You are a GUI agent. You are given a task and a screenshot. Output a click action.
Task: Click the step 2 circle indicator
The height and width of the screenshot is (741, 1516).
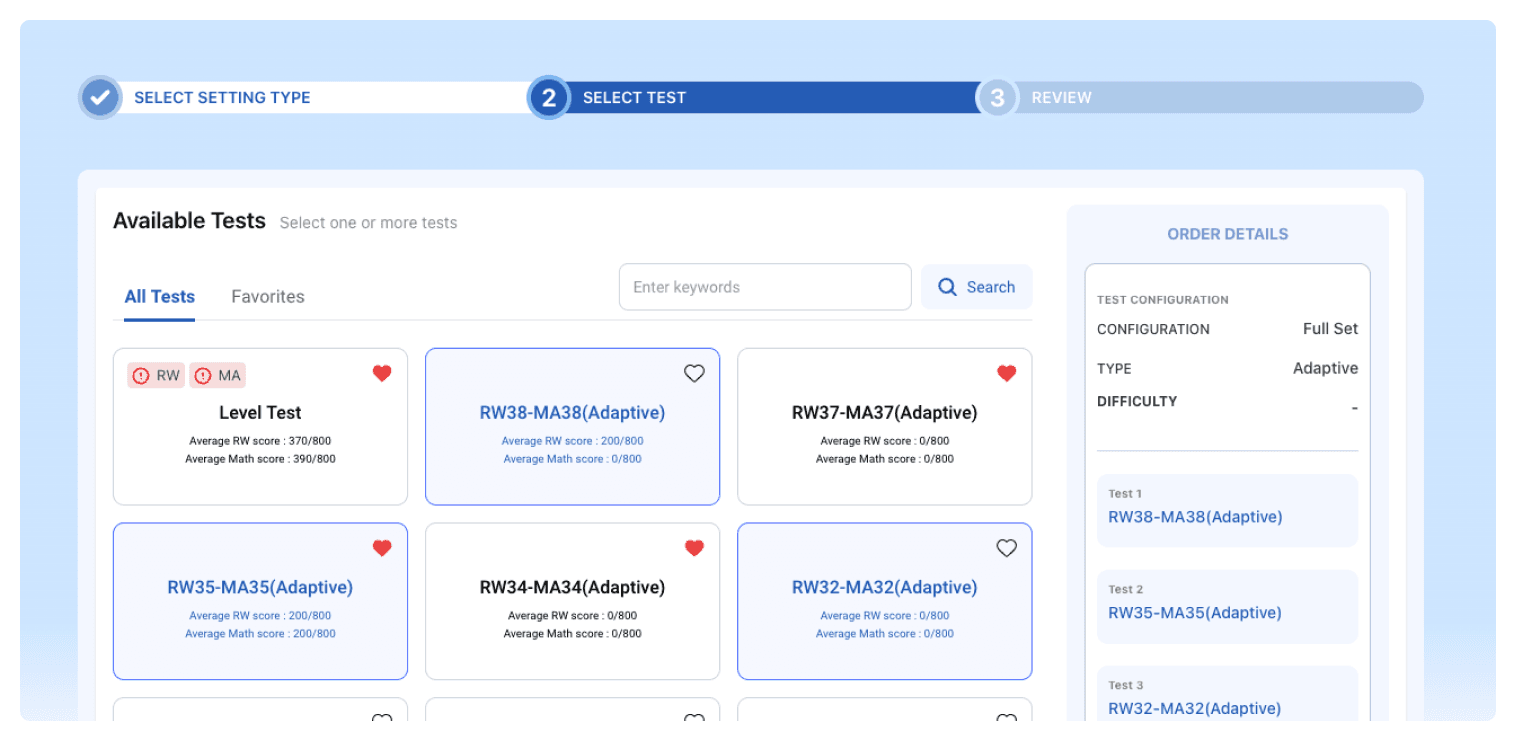tap(548, 97)
